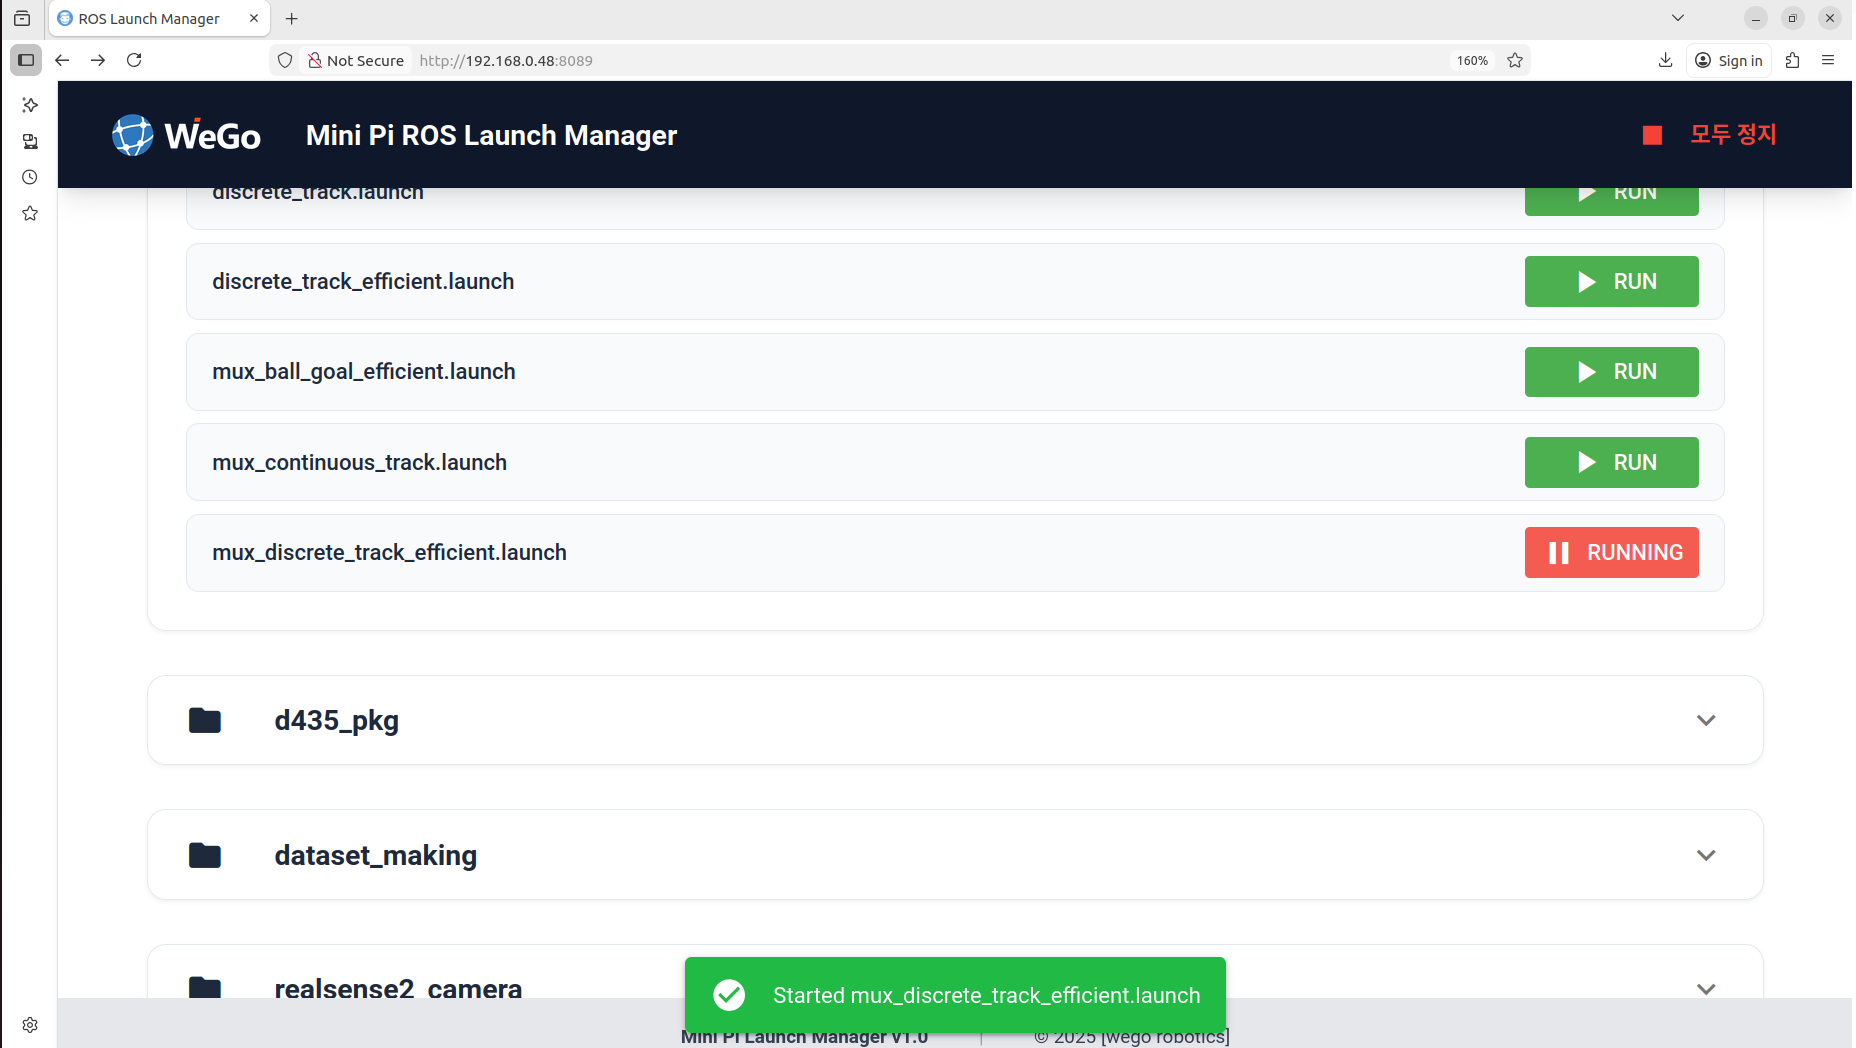Click the dataset_making folder icon
The image size is (1856, 1048).
pyautogui.click(x=205, y=855)
